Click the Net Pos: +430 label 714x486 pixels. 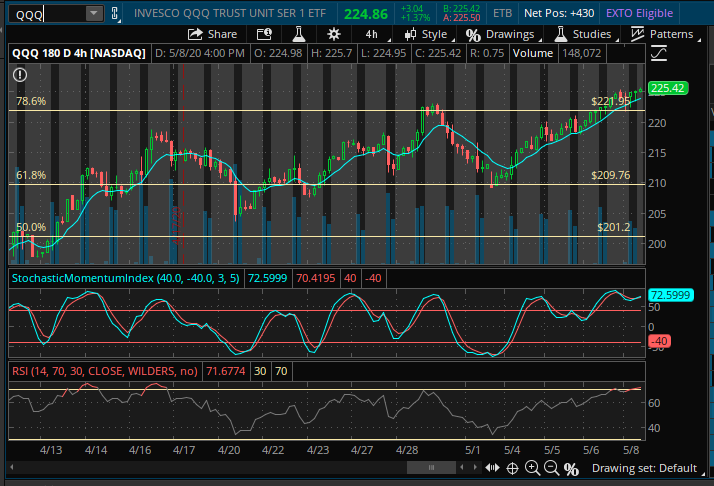(x=559, y=13)
